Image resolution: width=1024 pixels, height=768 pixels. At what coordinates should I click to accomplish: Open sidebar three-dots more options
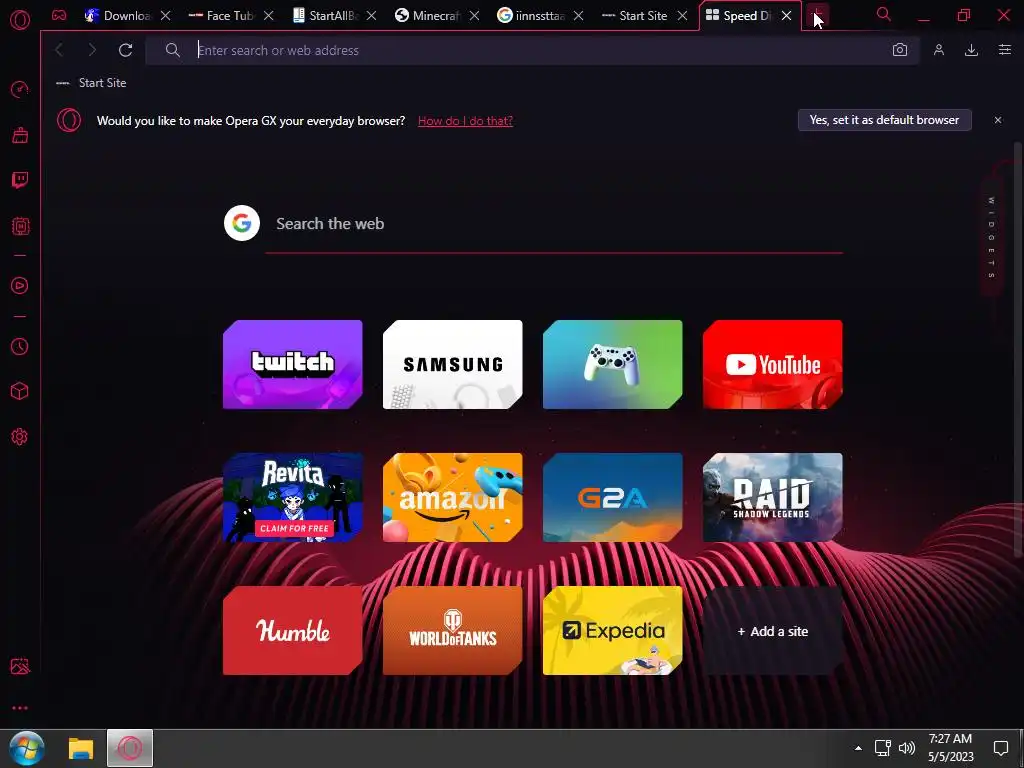point(20,708)
